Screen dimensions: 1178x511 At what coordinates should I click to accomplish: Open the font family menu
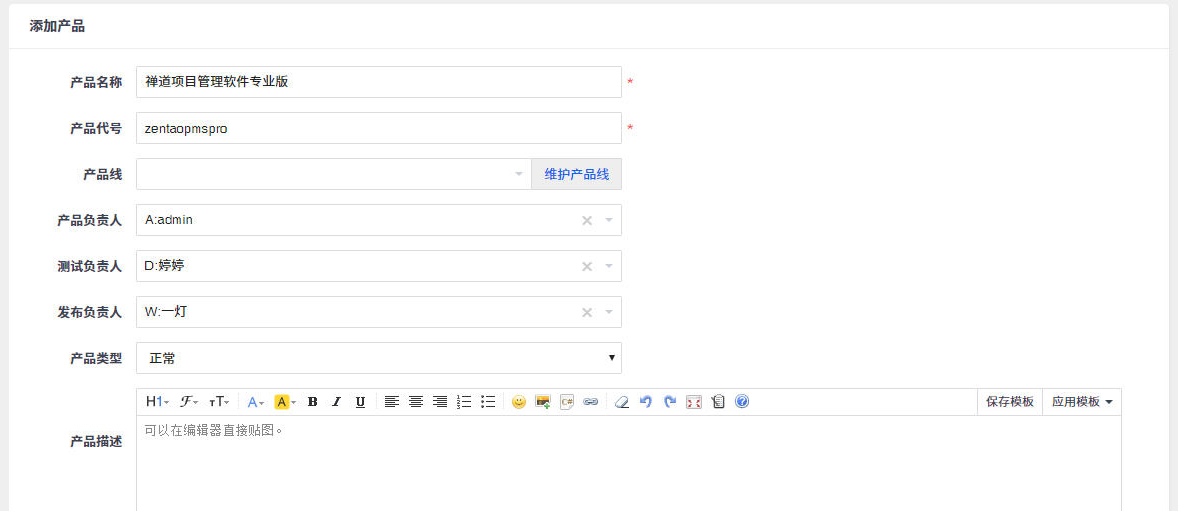click(x=189, y=402)
